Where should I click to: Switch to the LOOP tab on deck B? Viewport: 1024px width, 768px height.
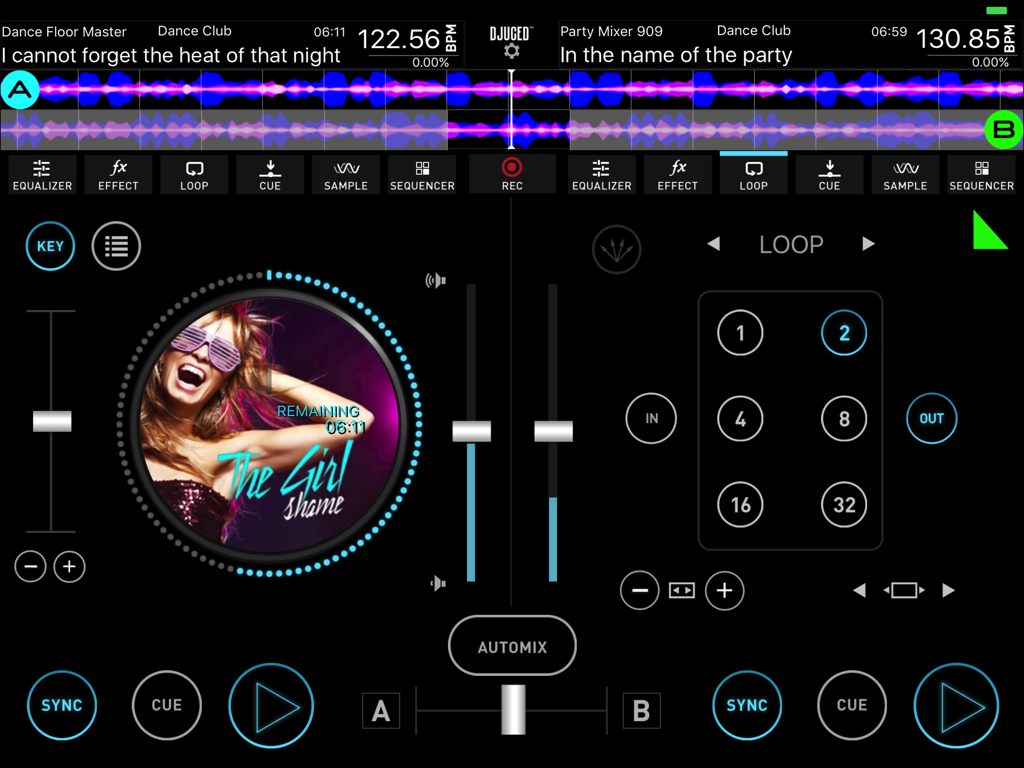753,175
